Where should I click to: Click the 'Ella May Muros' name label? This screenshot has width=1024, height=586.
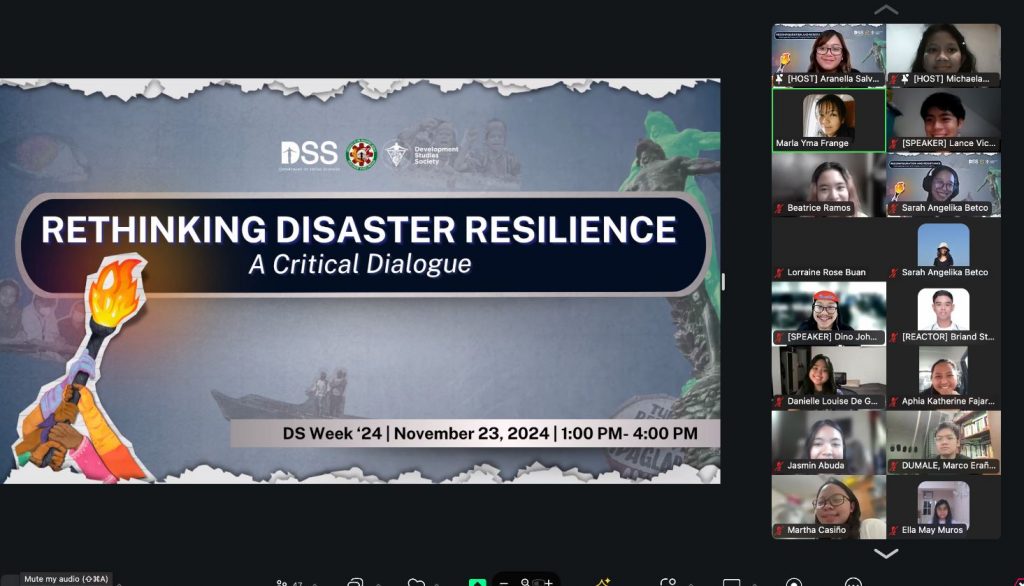click(x=932, y=530)
